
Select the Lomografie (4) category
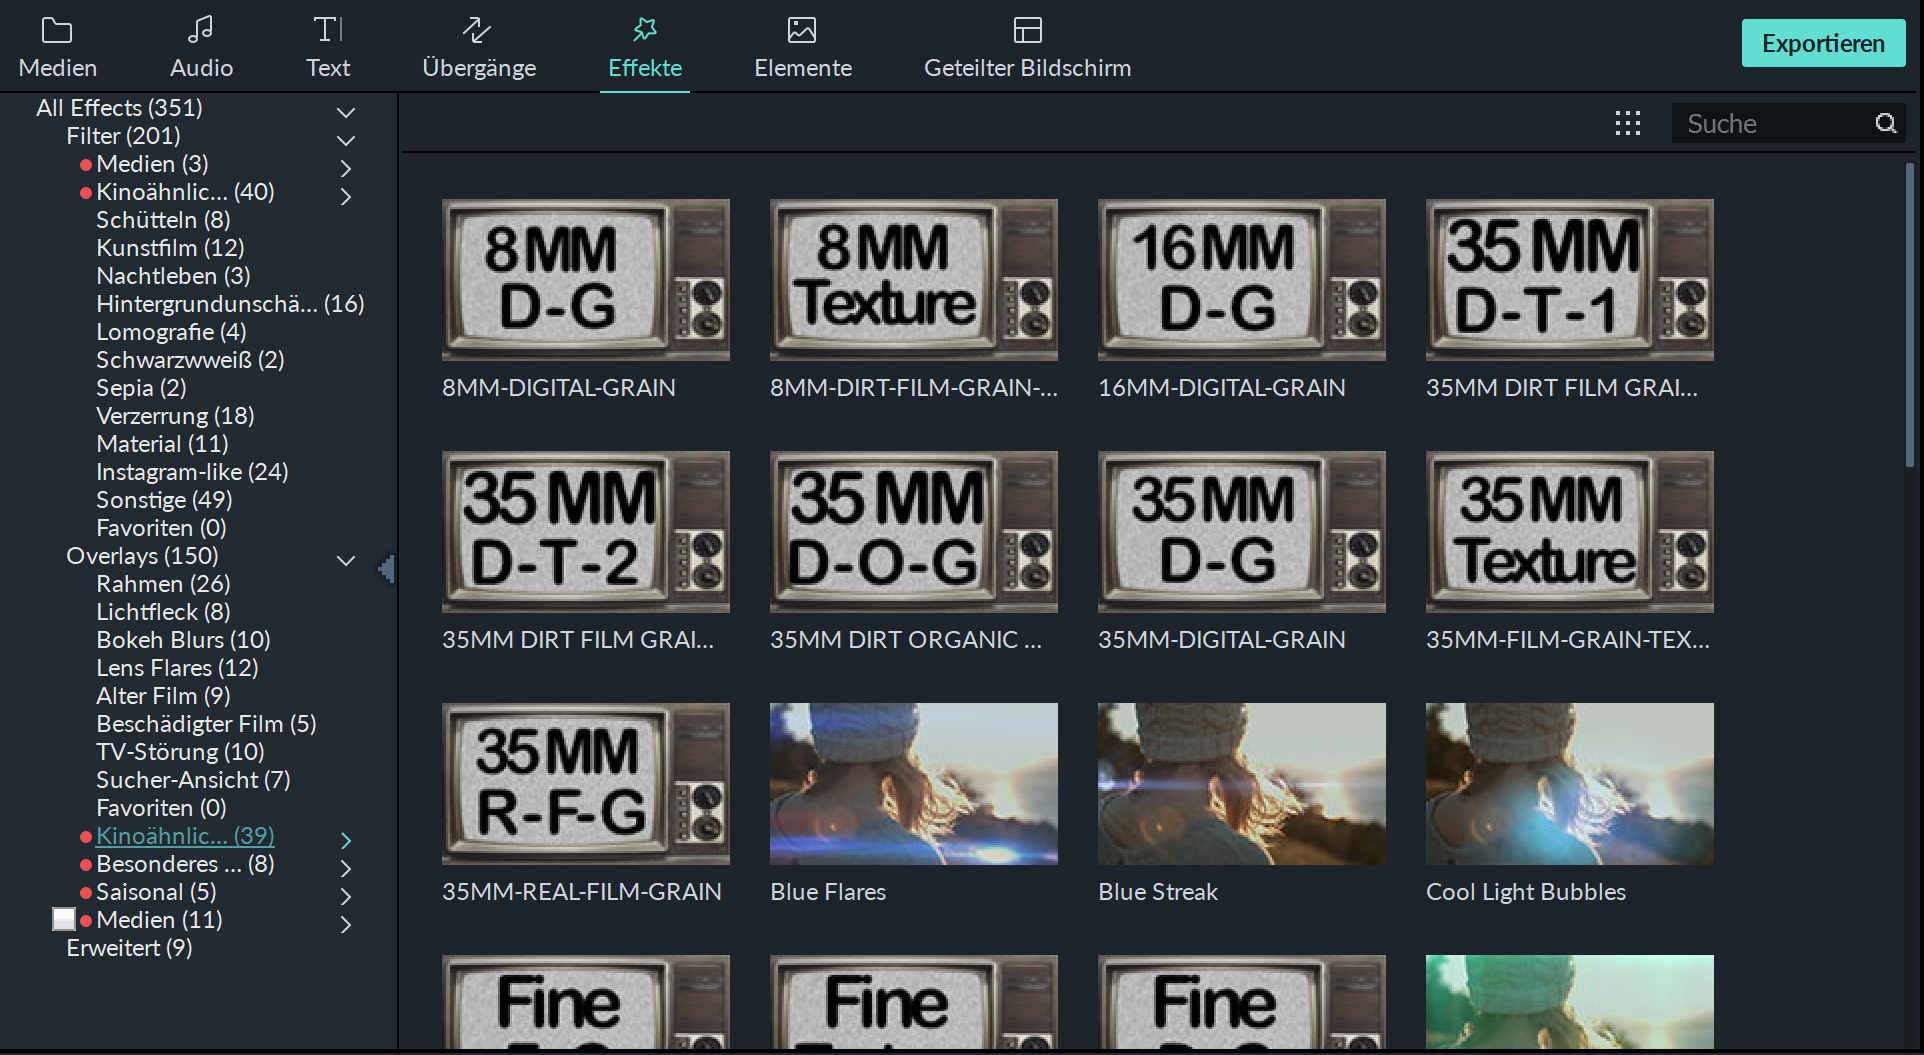171,331
